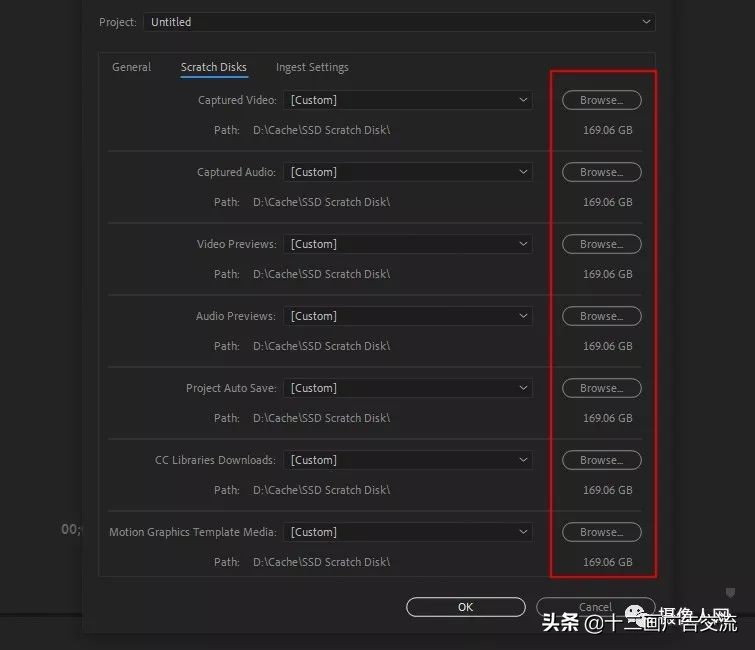
Task: Expand the Motion Graphics Template Media dropdown
Action: click(x=408, y=532)
